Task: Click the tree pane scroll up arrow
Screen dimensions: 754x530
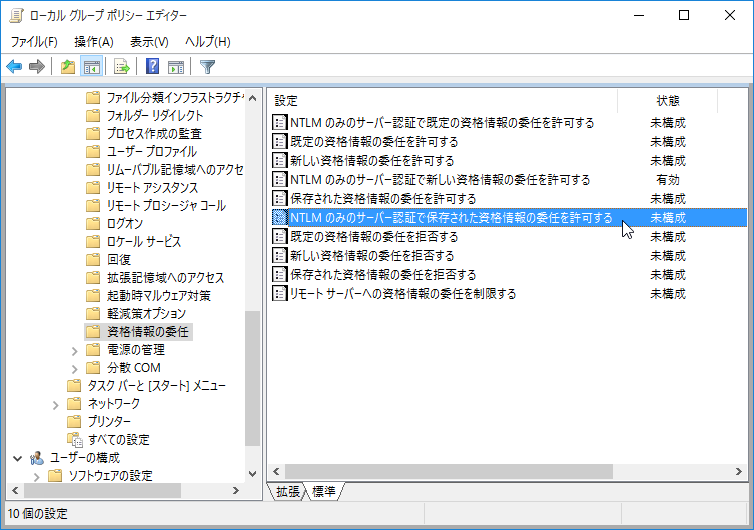Action: pos(252,98)
